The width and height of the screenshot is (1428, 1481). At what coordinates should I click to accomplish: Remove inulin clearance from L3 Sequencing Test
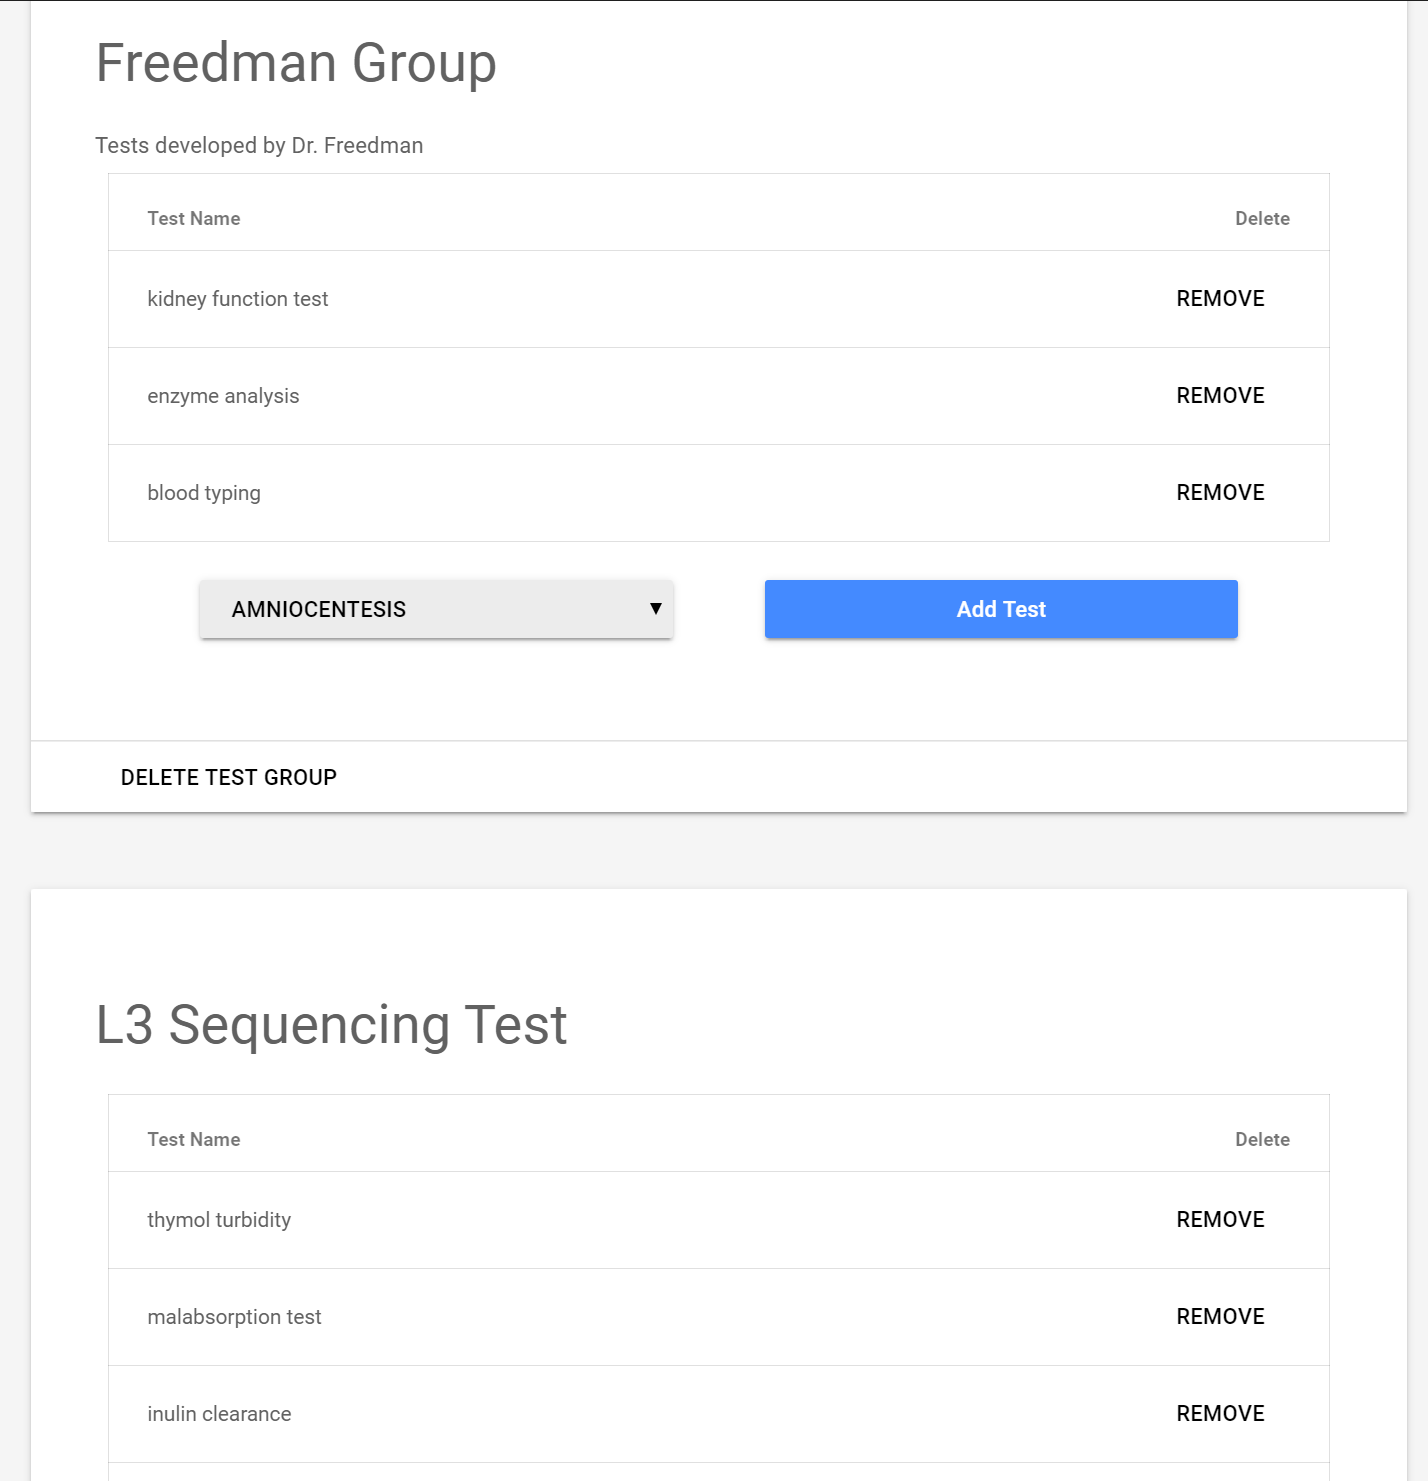tap(1220, 1414)
